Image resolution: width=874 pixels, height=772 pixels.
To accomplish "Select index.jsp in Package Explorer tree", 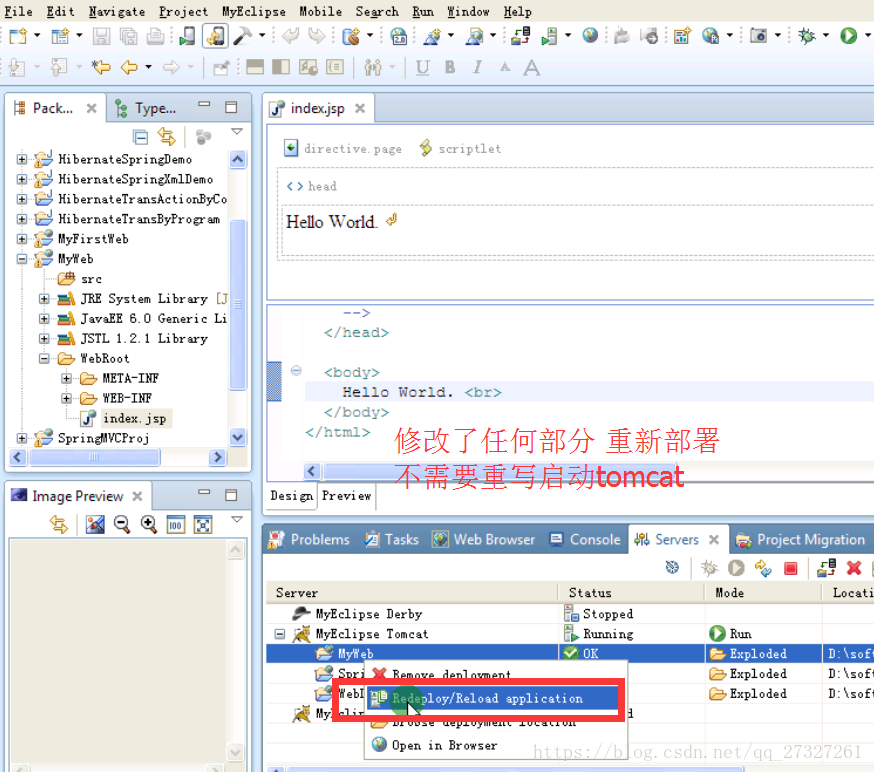I will click(134, 419).
